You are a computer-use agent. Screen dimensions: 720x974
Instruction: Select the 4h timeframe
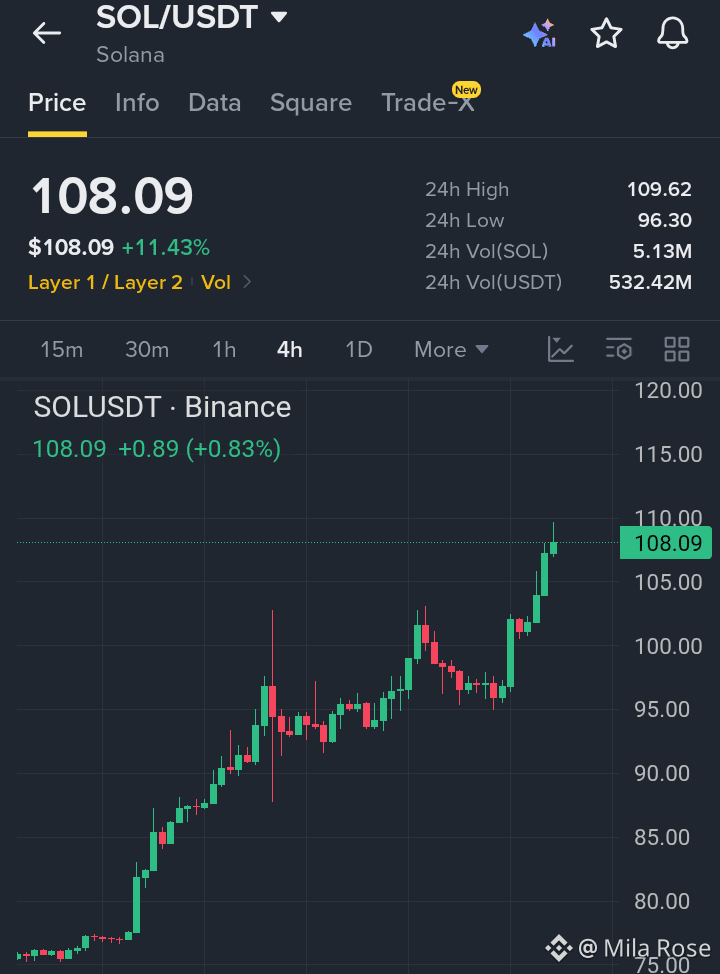click(x=289, y=349)
